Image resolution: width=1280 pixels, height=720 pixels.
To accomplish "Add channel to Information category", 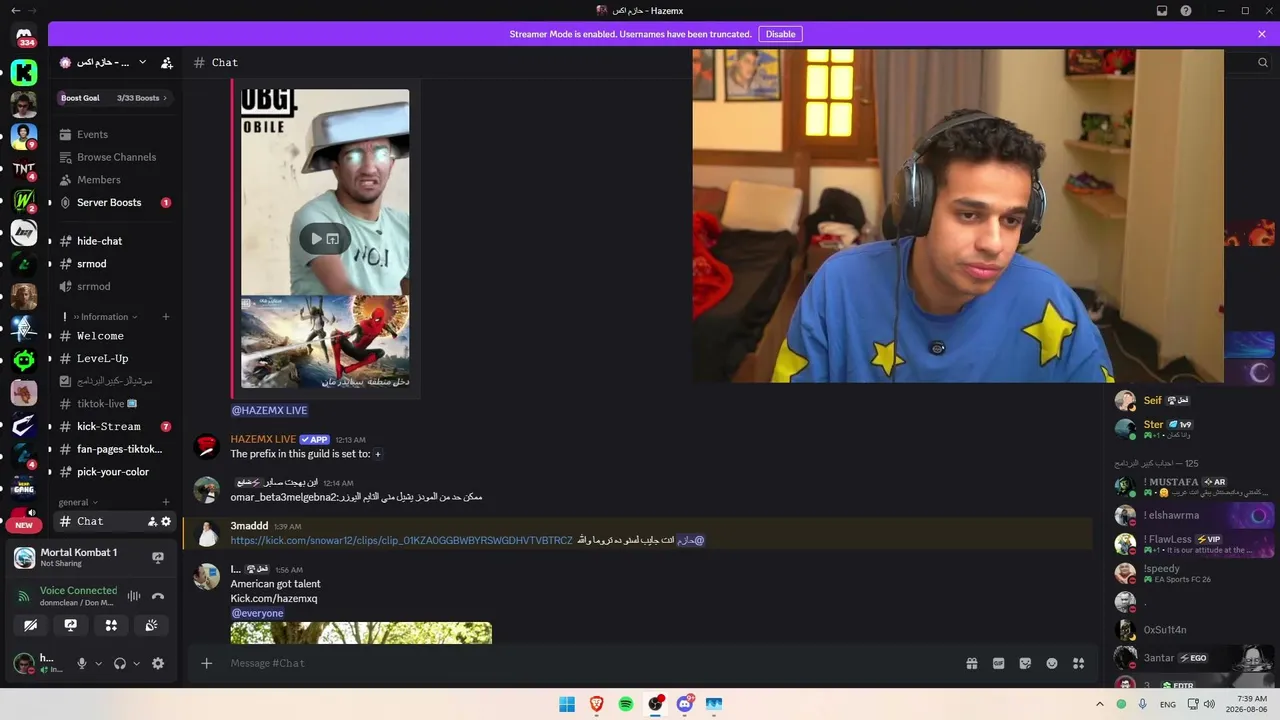I will click(x=166, y=317).
